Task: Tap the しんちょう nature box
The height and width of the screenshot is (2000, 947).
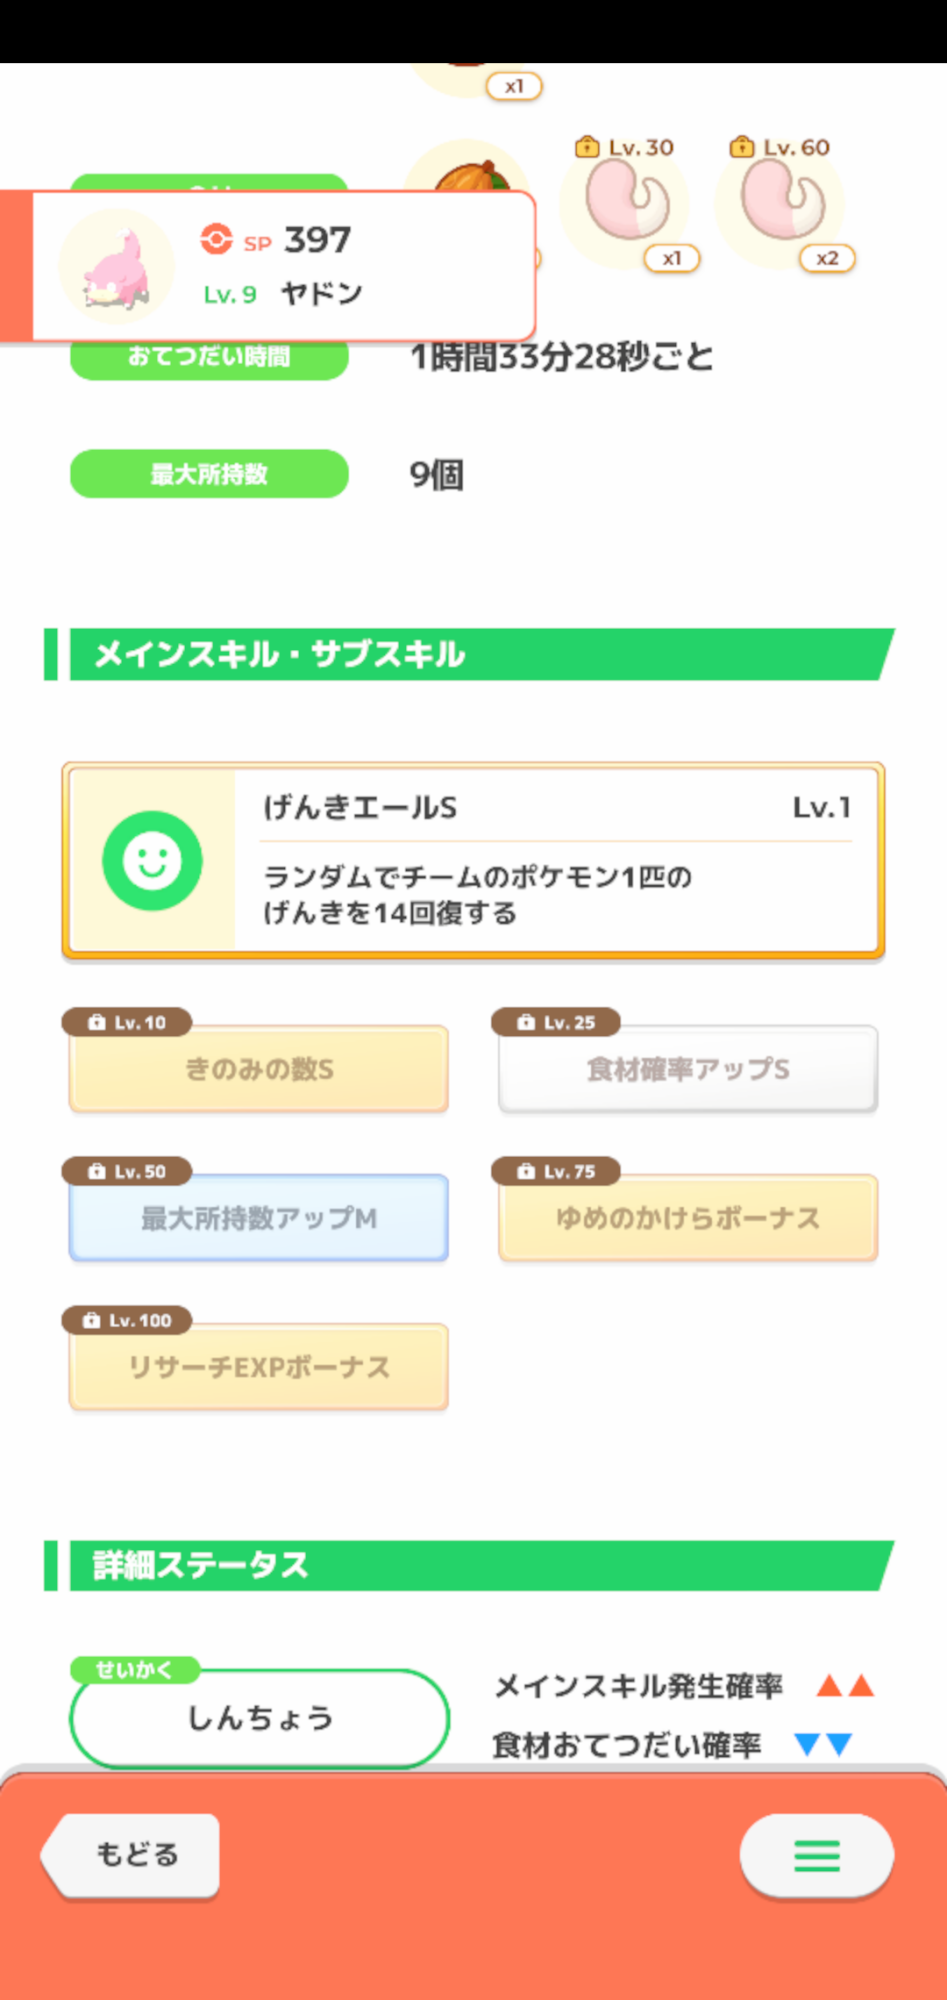Action: pyautogui.click(x=259, y=1718)
